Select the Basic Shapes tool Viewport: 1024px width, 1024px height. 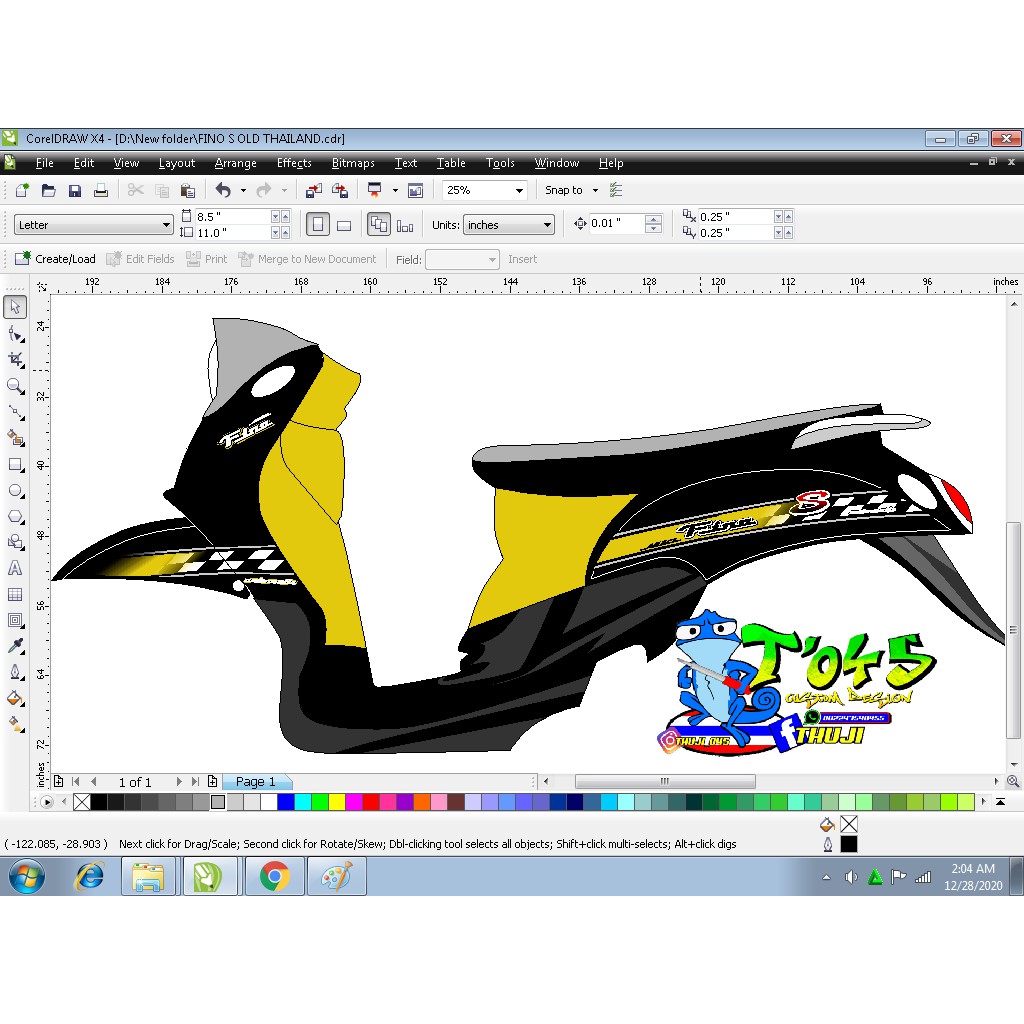click(x=15, y=542)
